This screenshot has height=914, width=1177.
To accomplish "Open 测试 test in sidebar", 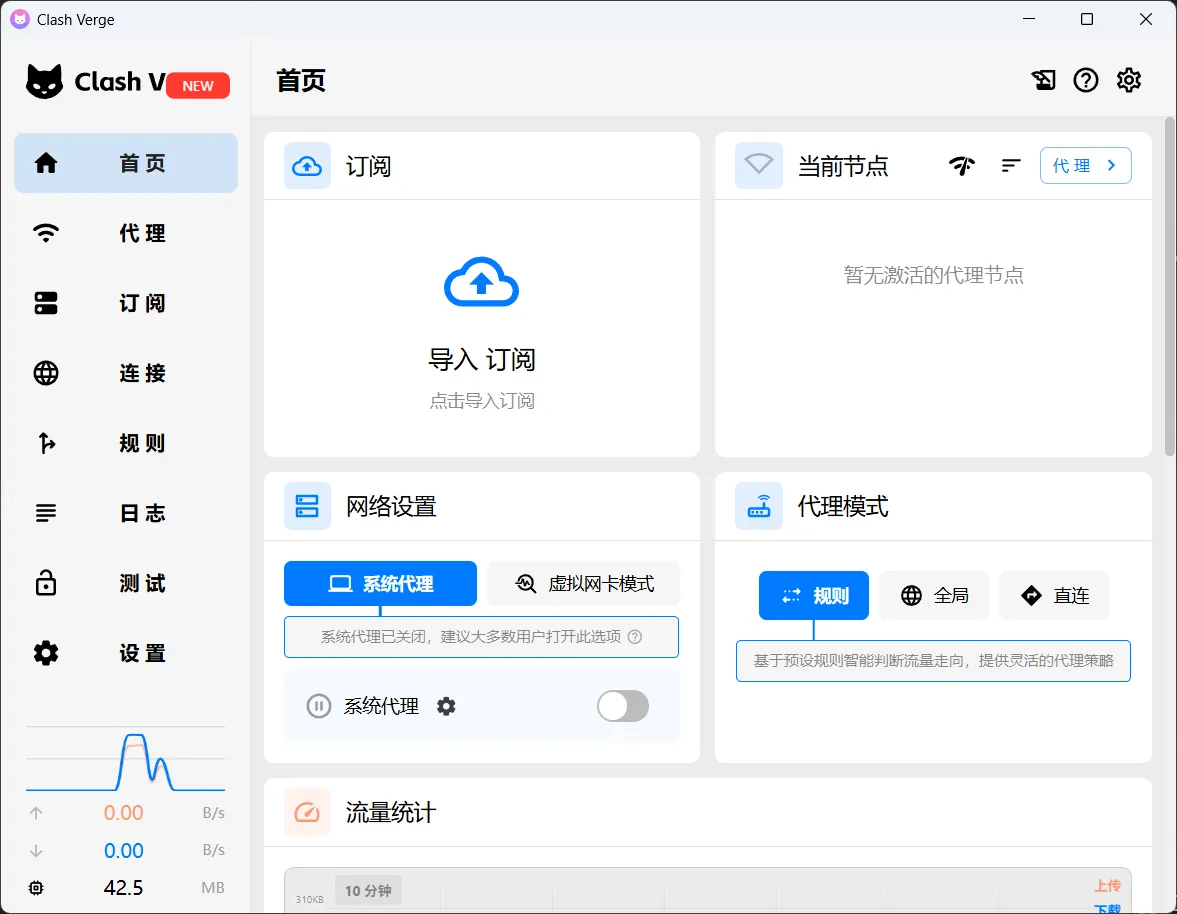I will (125, 583).
